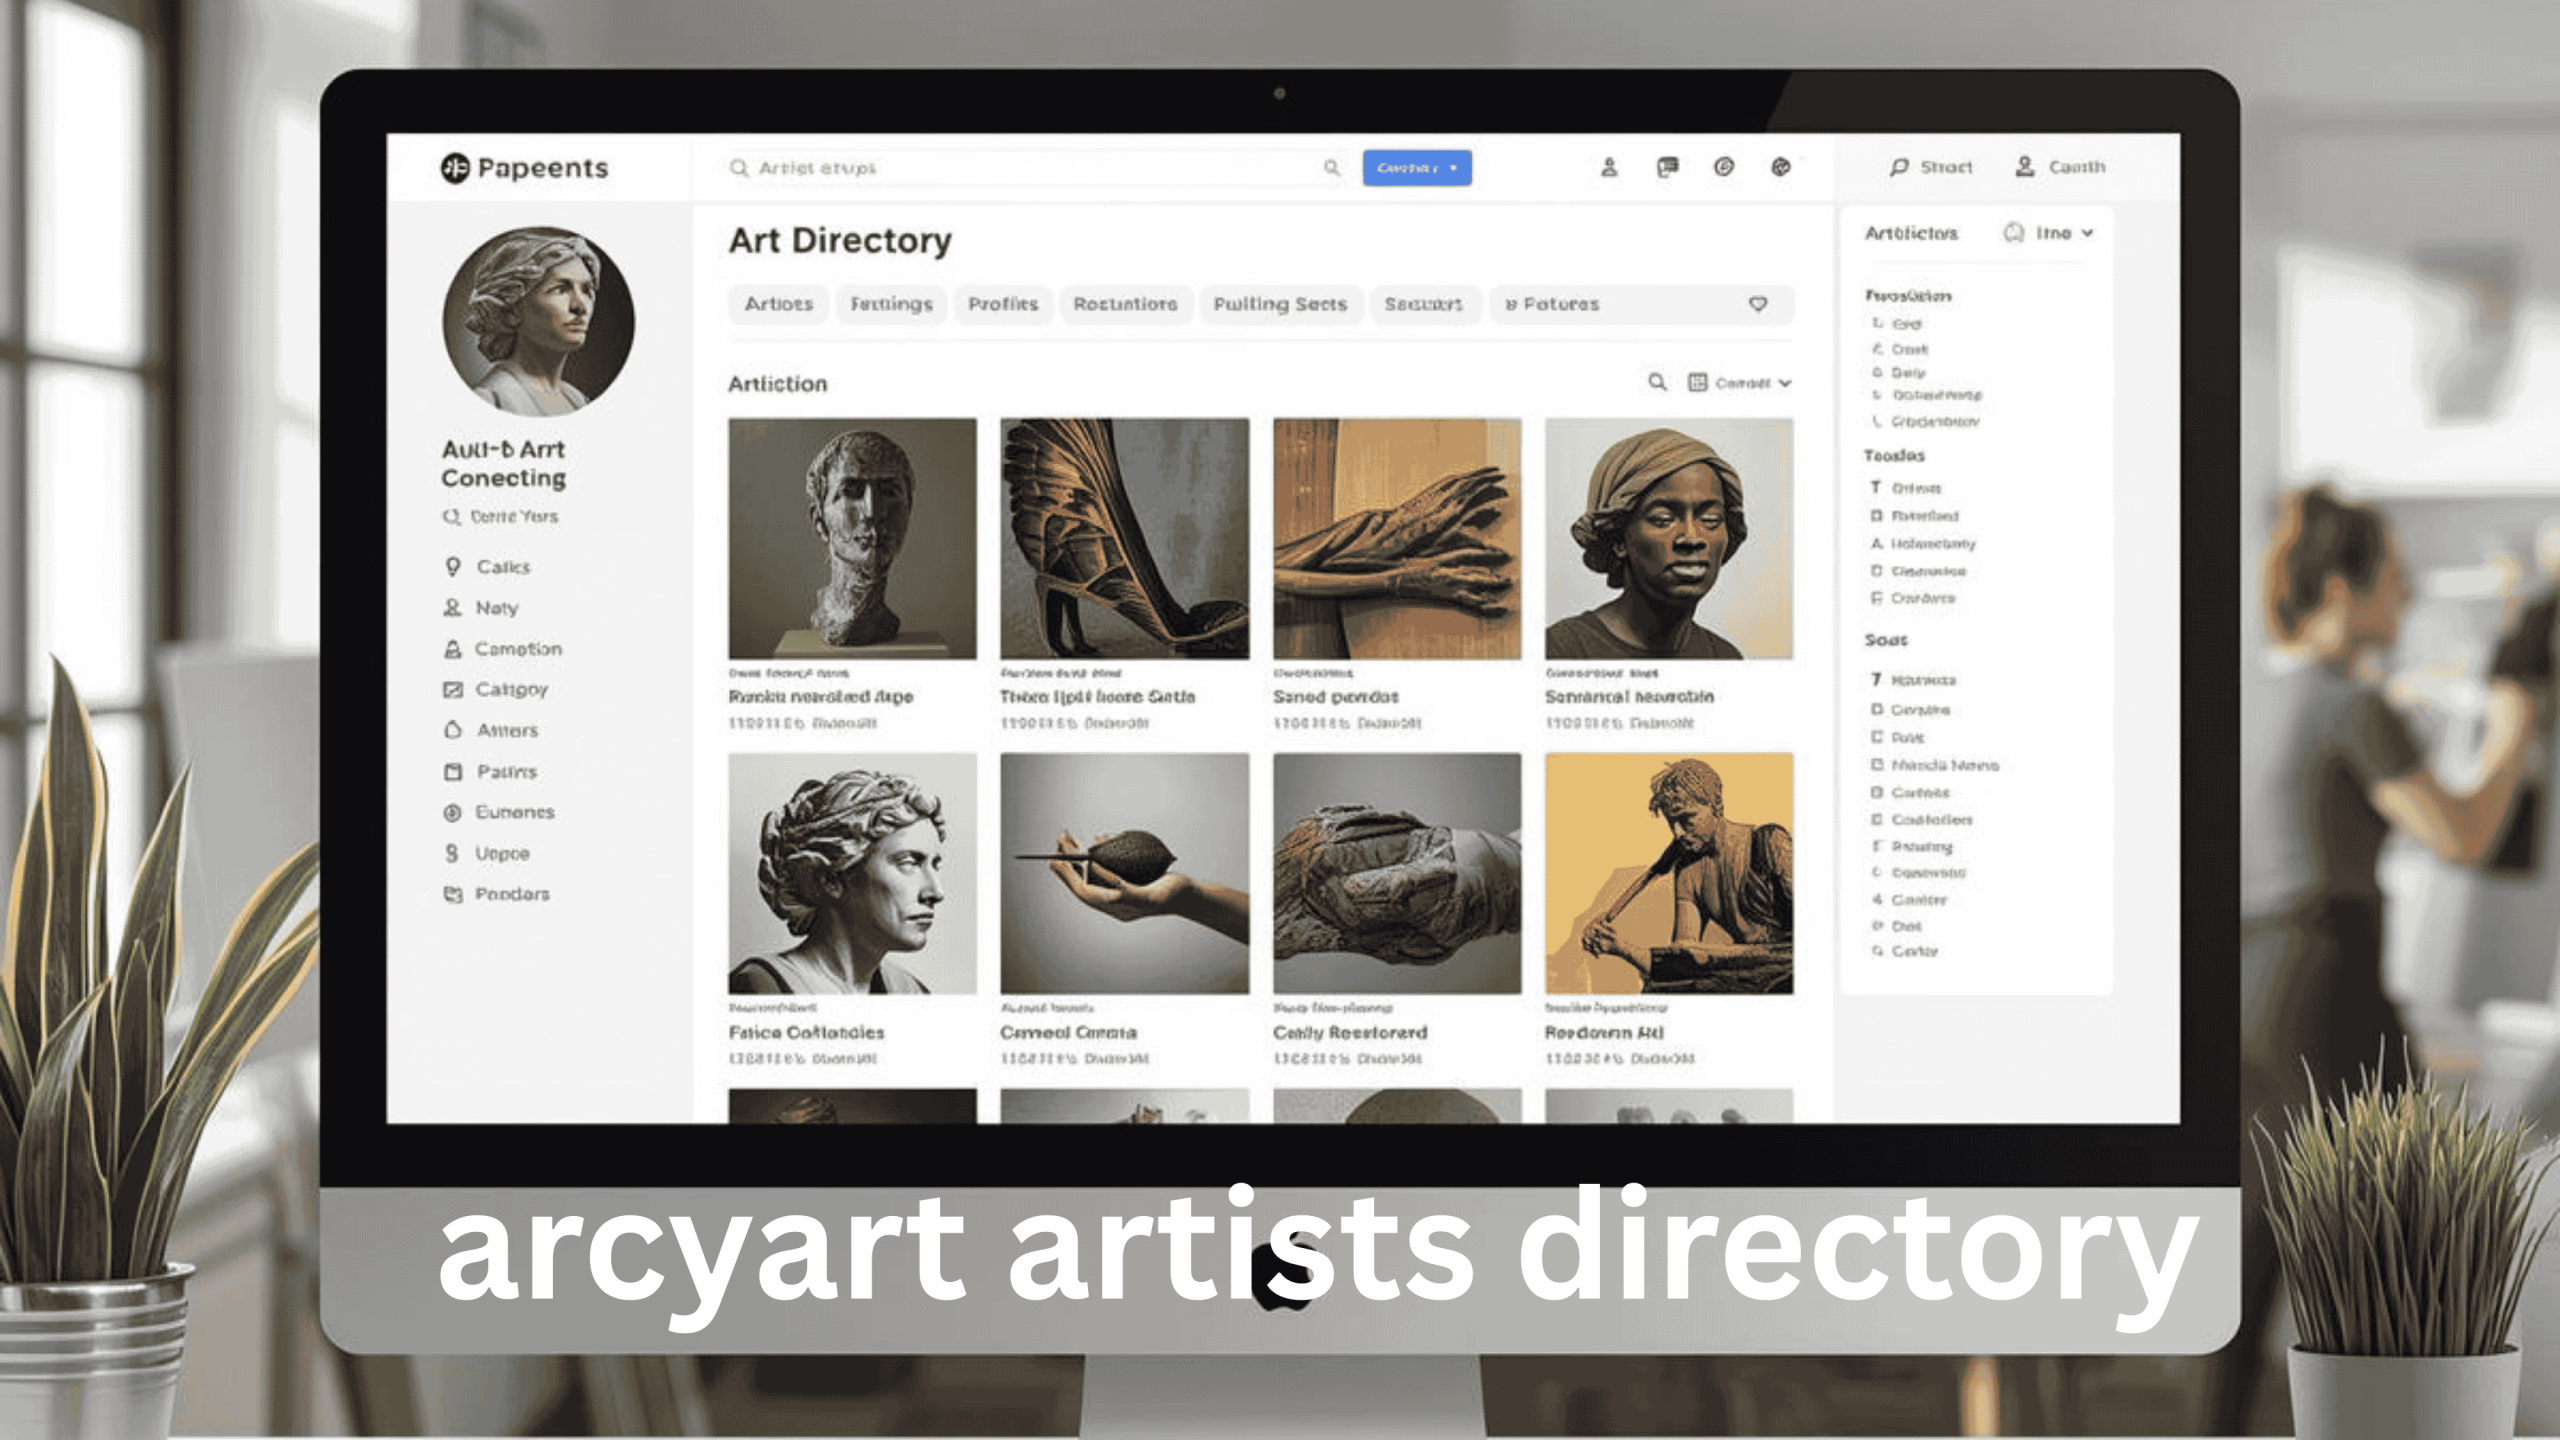Toggle the heart favorite icon in the filter bar
This screenshot has height=1440, width=2560.
tap(1760, 304)
